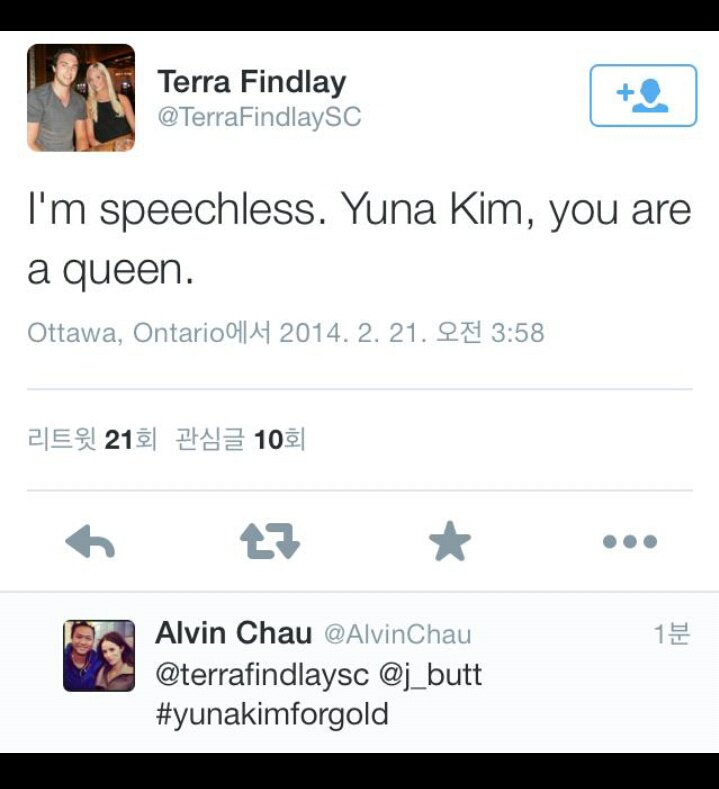Screen dimensions: 719x789
Task: Open the Terra Findlay display name
Action: (252, 82)
